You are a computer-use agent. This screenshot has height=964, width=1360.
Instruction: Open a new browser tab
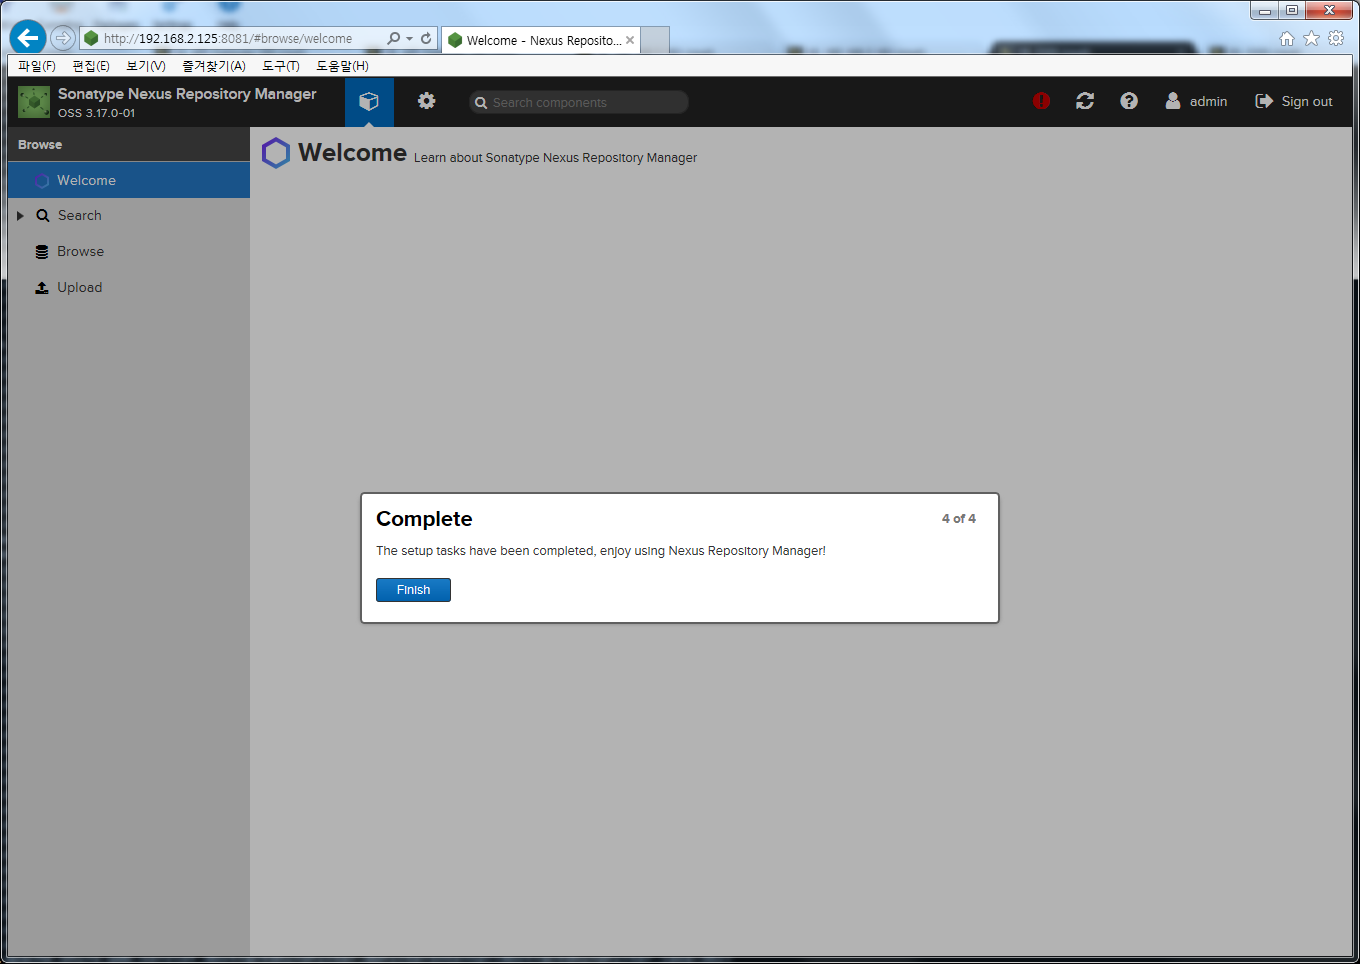(655, 40)
